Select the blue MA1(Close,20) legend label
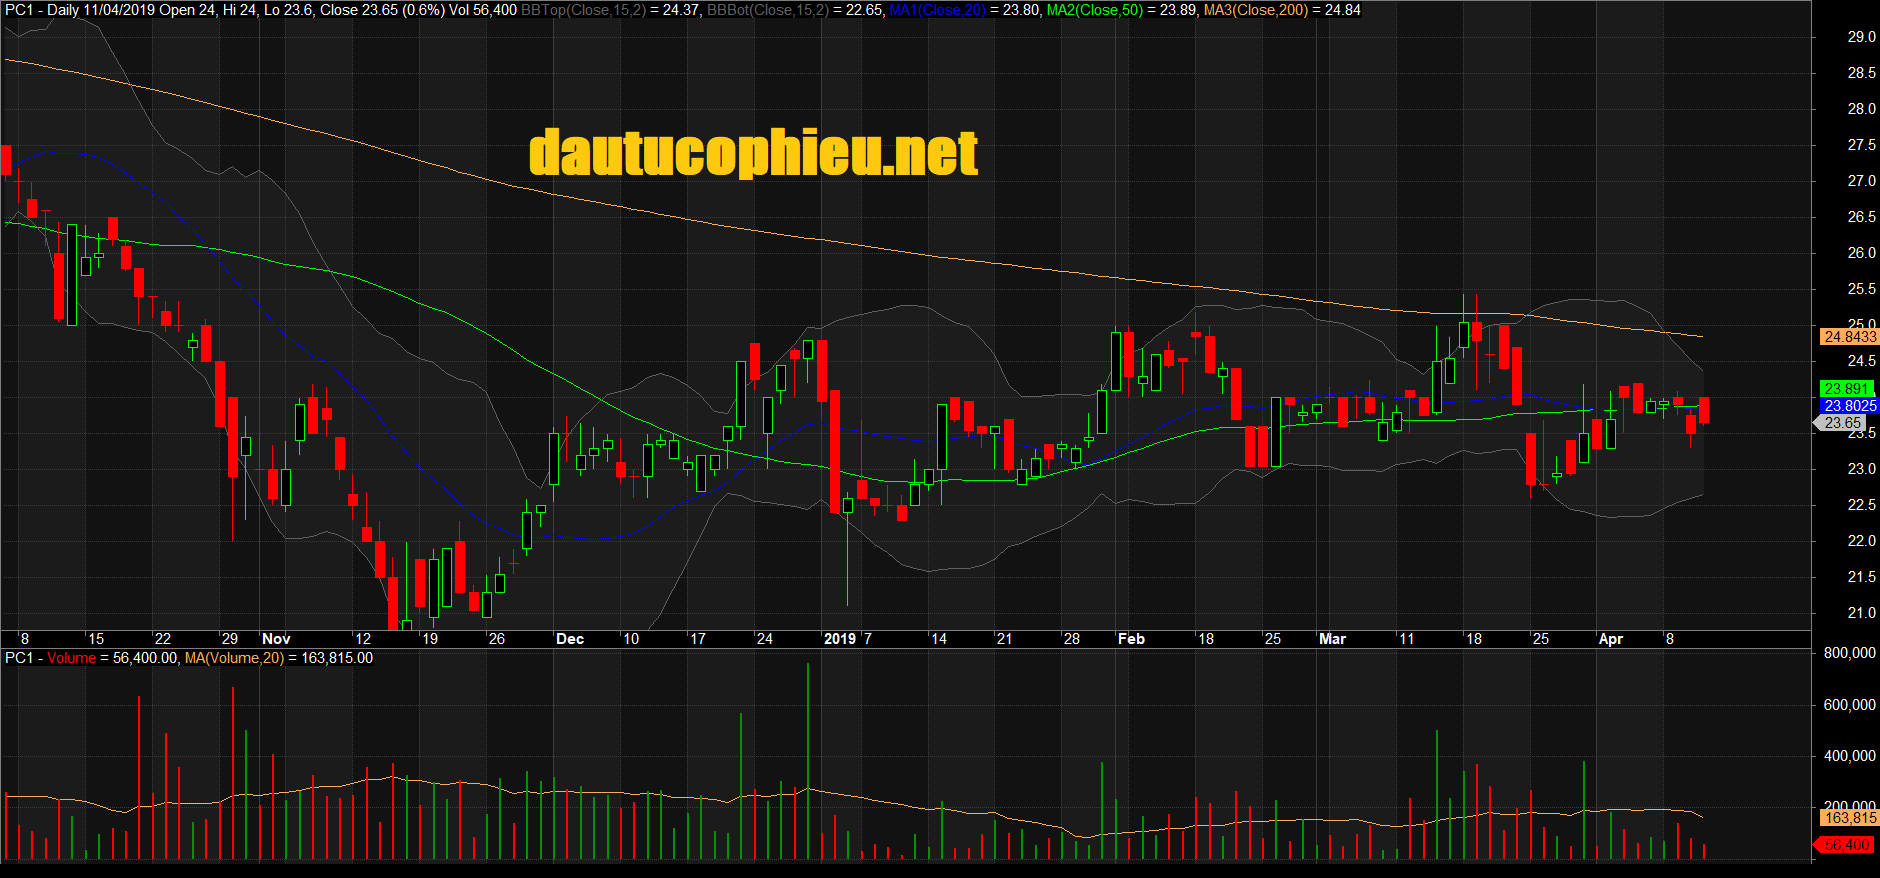 coord(937,10)
